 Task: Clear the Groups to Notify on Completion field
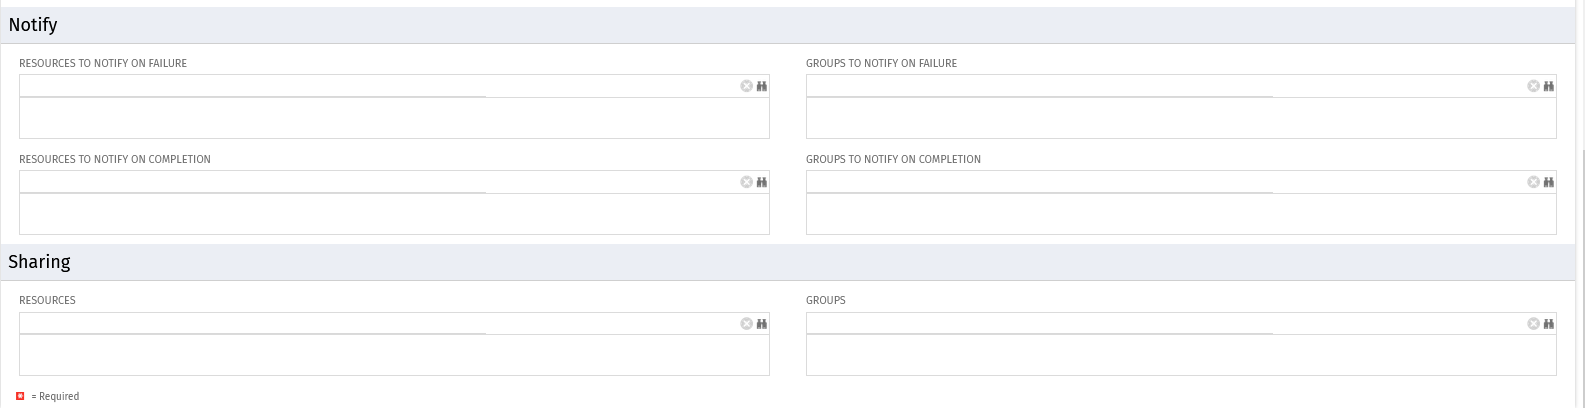click(1533, 182)
